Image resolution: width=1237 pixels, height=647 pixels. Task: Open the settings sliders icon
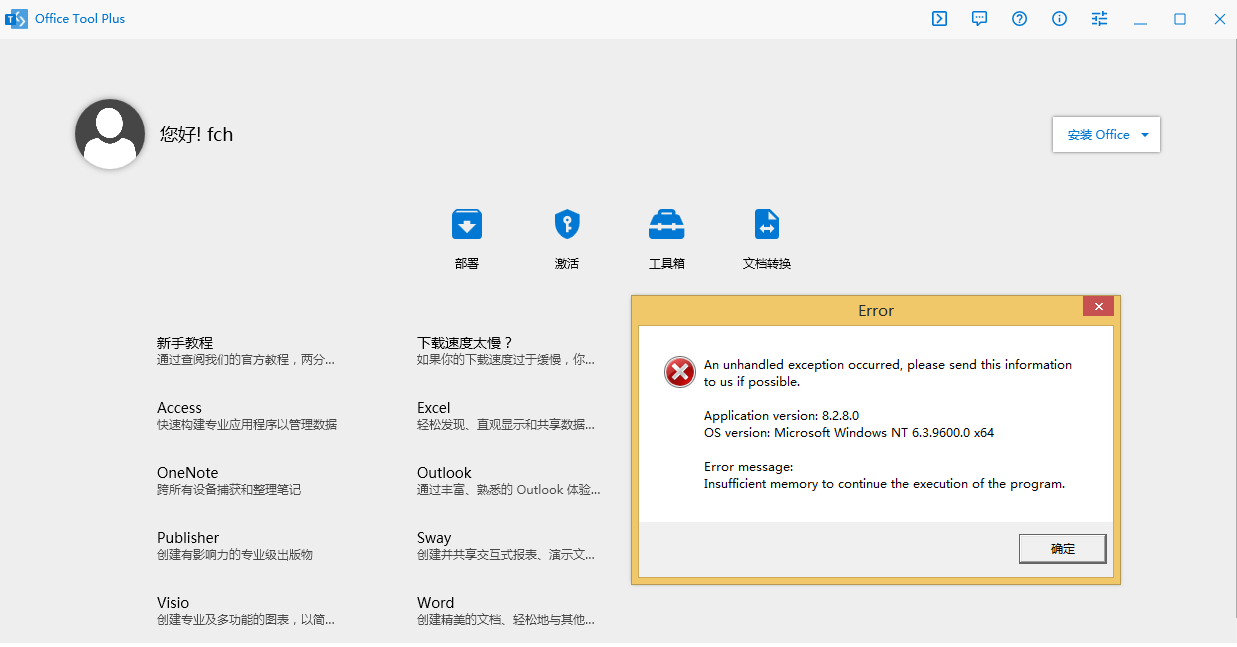coord(1099,18)
